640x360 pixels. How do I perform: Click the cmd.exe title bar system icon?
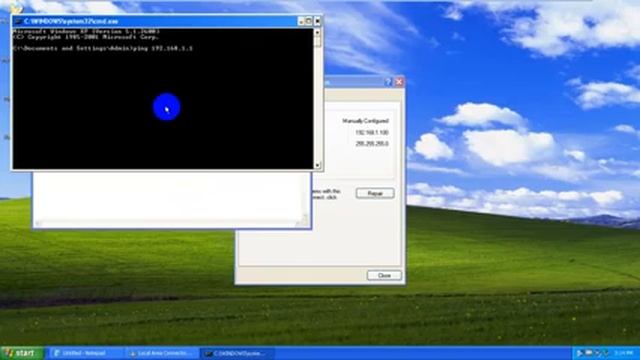click(18, 21)
